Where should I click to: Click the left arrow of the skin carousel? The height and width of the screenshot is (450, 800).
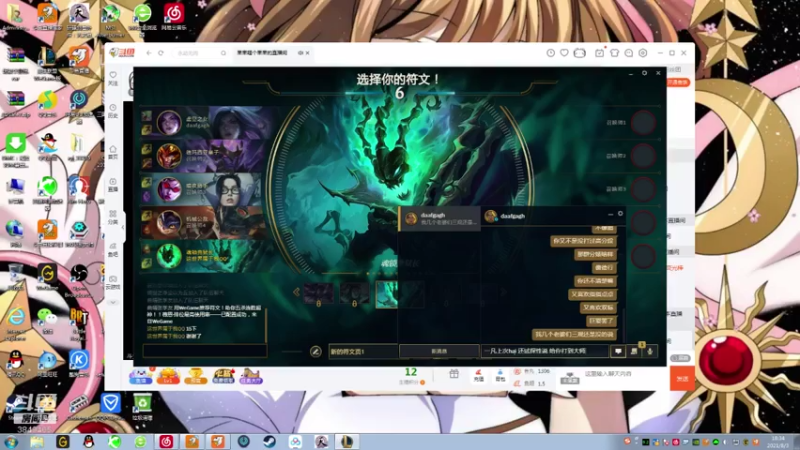tap(296, 292)
